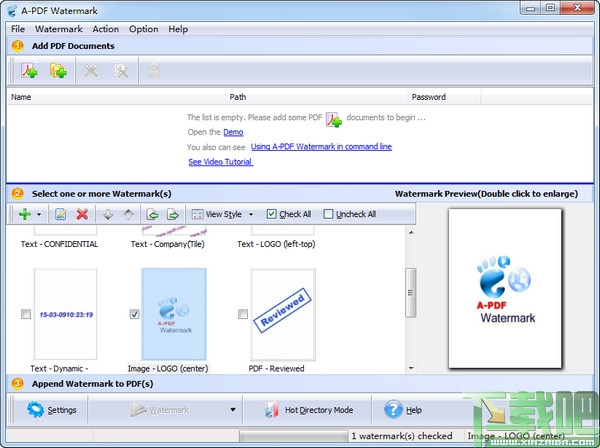Uncheck the Image - LOGO (center) checkbox

(134, 314)
